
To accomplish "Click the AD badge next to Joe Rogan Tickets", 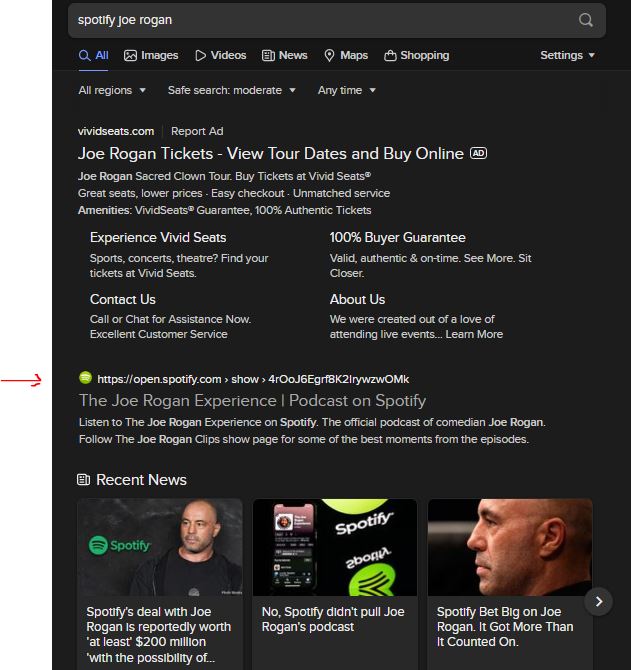I will click(x=478, y=153).
